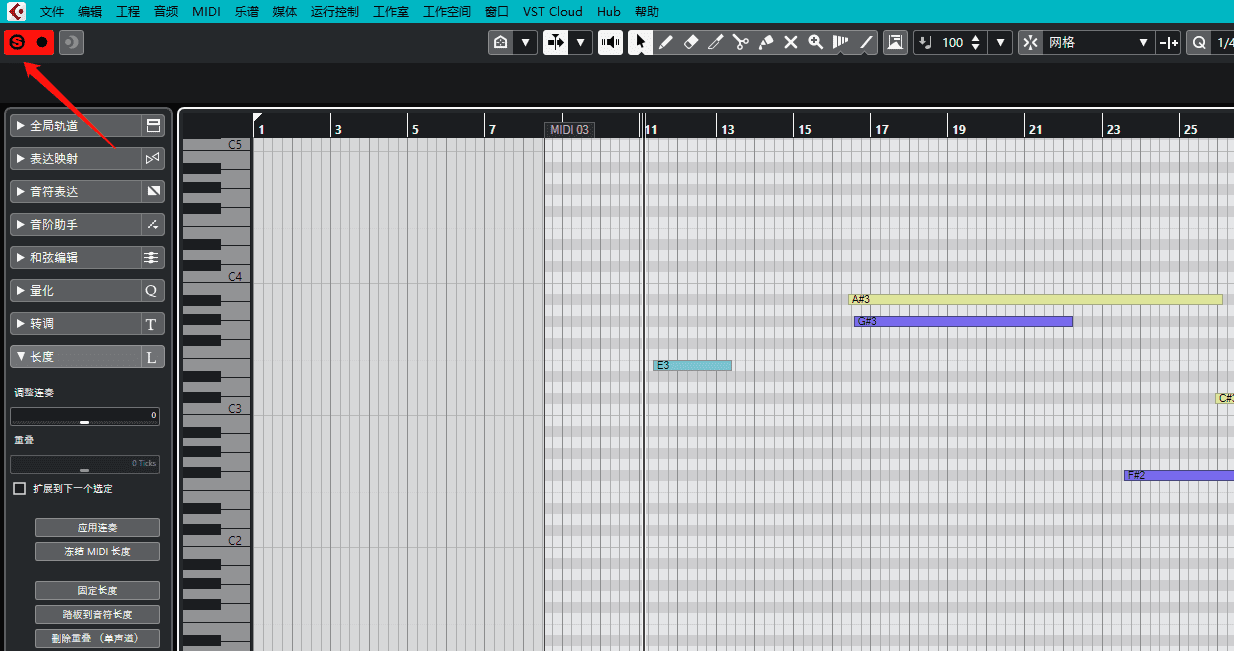Toggle Solo Editor button

17,42
